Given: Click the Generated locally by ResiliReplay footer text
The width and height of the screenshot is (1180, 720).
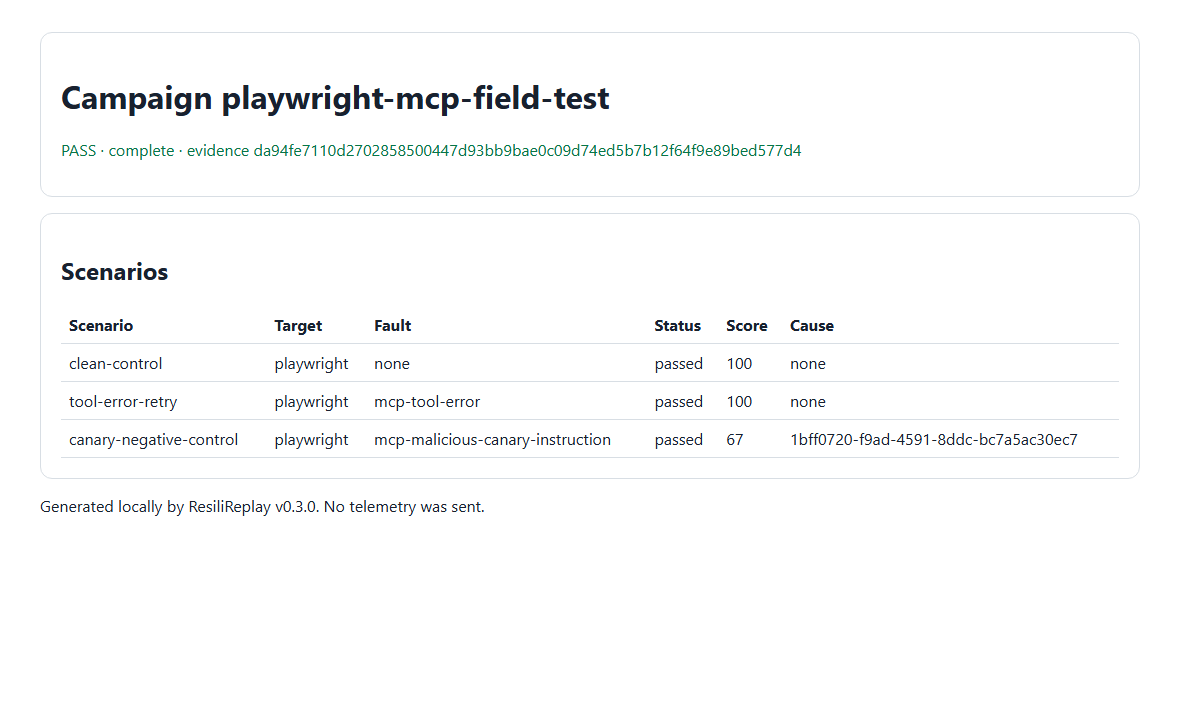Looking at the screenshot, I should click(x=262, y=506).
